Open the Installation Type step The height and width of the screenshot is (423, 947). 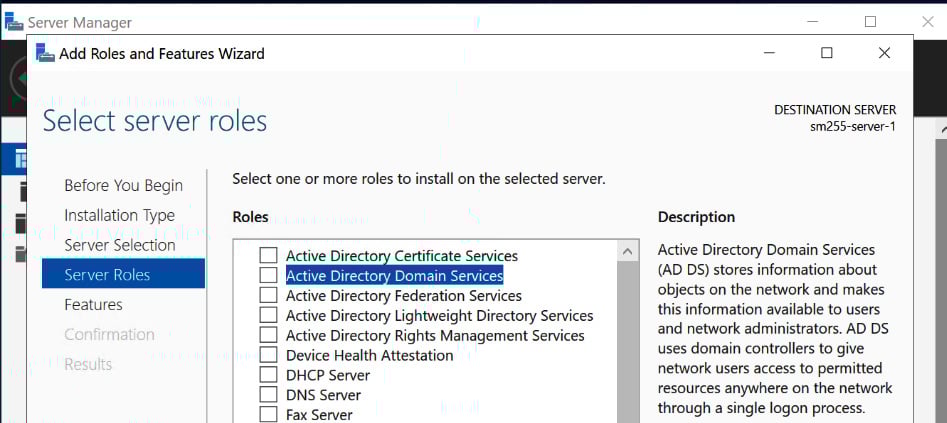[120, 216]
